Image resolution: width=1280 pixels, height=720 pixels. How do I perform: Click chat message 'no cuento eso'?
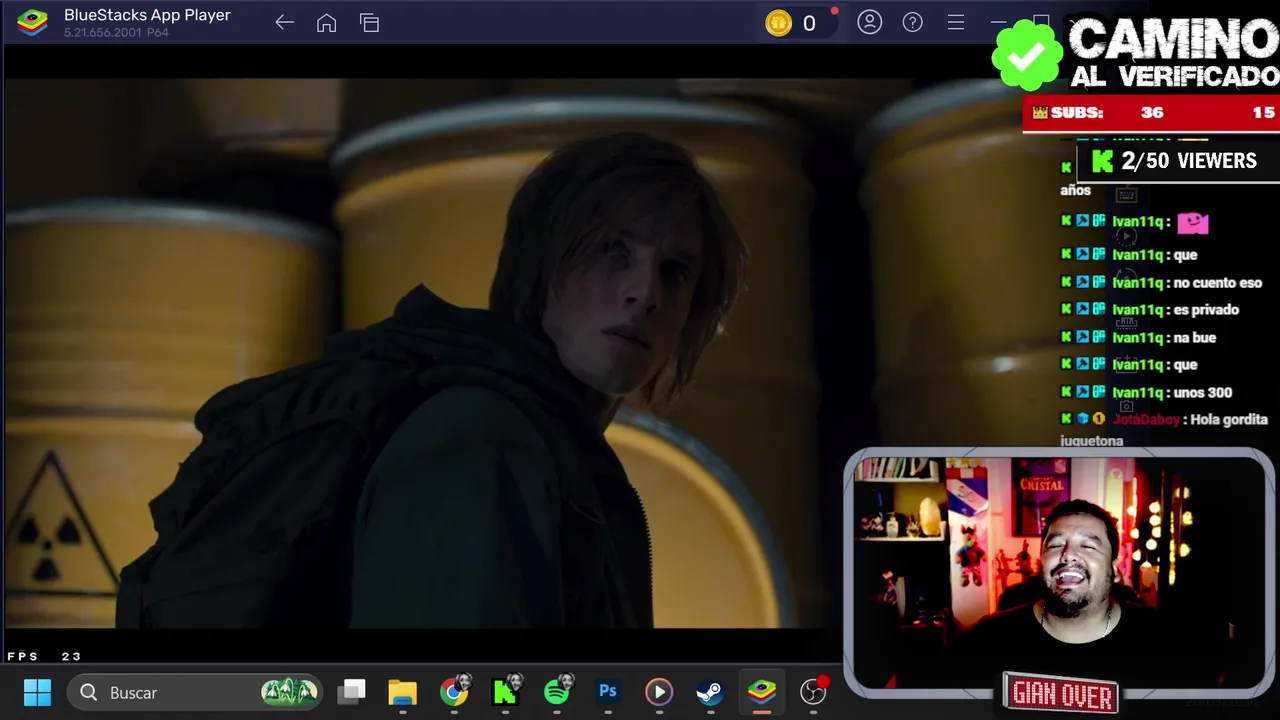1217,282
